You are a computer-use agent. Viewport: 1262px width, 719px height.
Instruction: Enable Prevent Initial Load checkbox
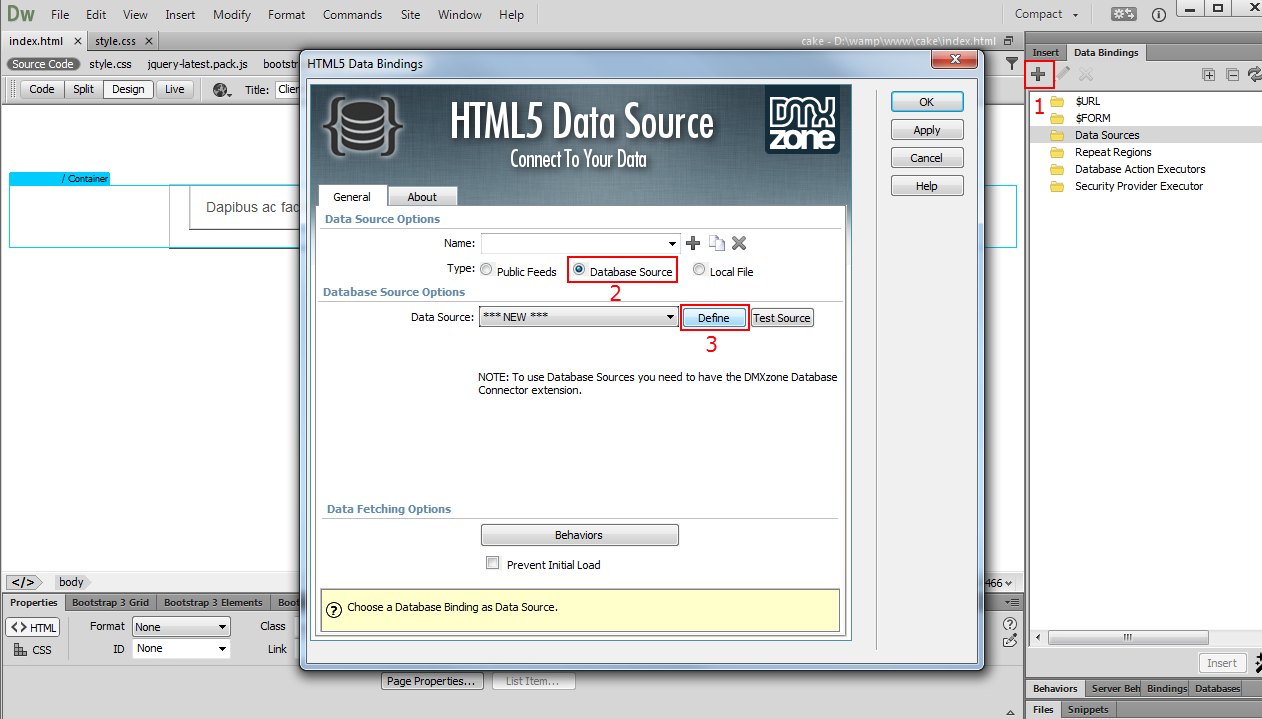492,563
